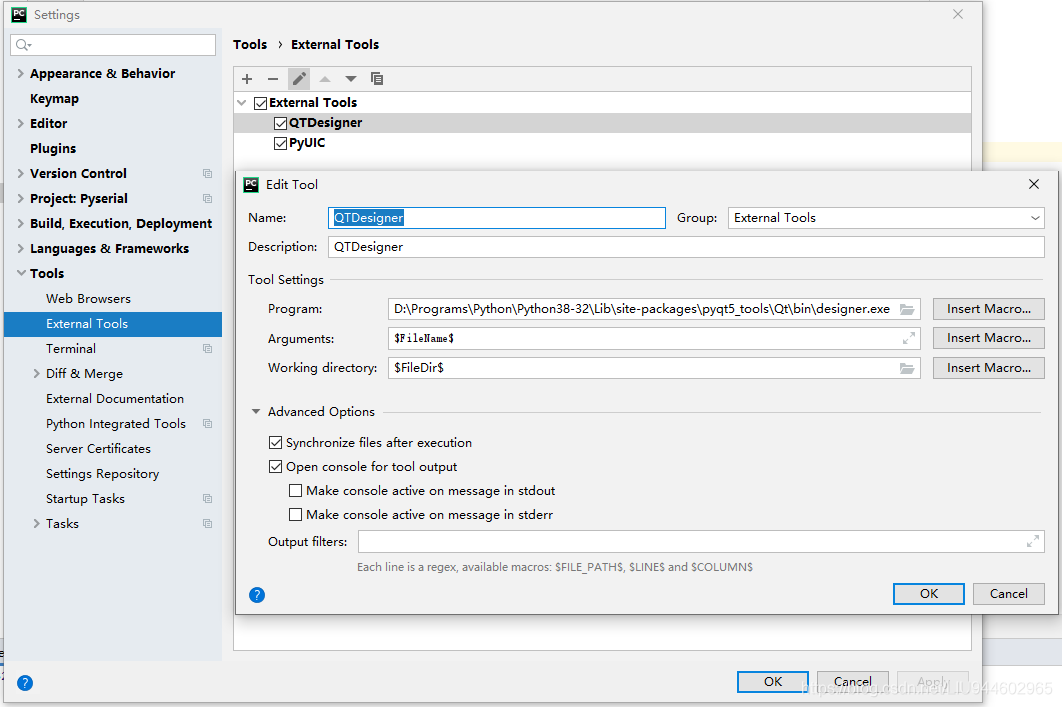The width and height of the screenshot is (1062, 707).
Task: Click into the Name field
Action: (496, 218)
